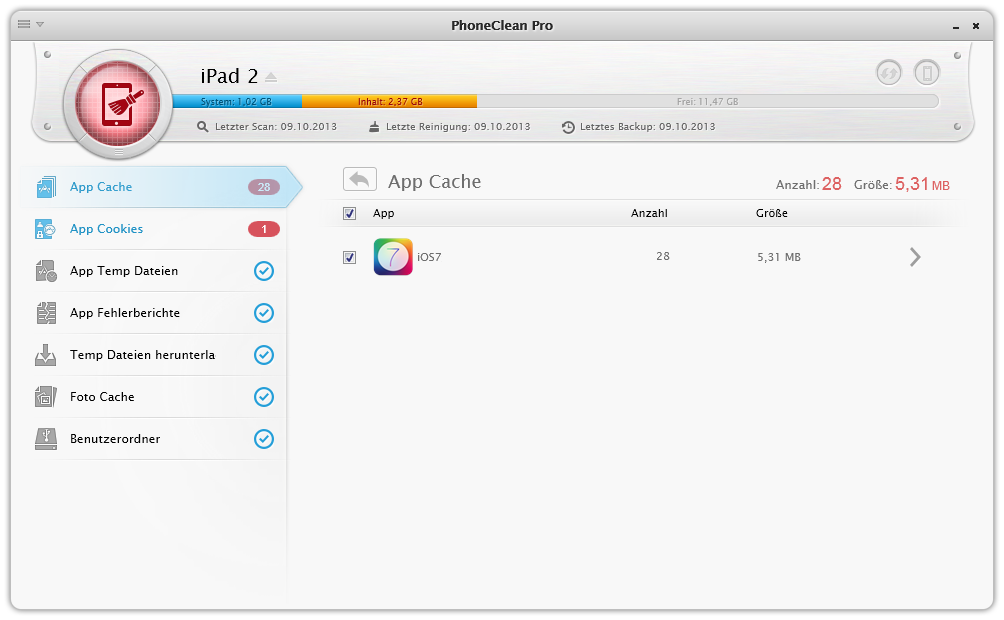Image resolution: width=1004 pixels, height=620 pixels.
Task: Open the Benutzerordner category
Action: pos(154,439)
